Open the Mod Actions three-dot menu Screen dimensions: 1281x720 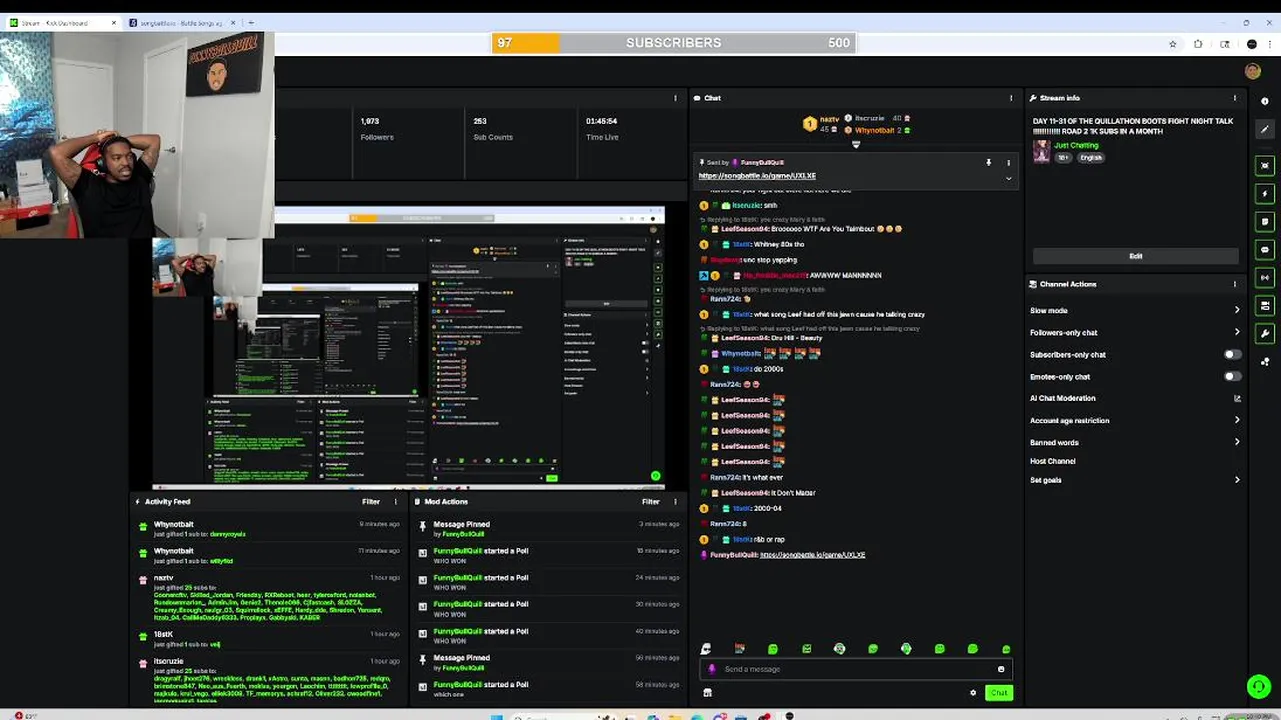coord(676,502)
